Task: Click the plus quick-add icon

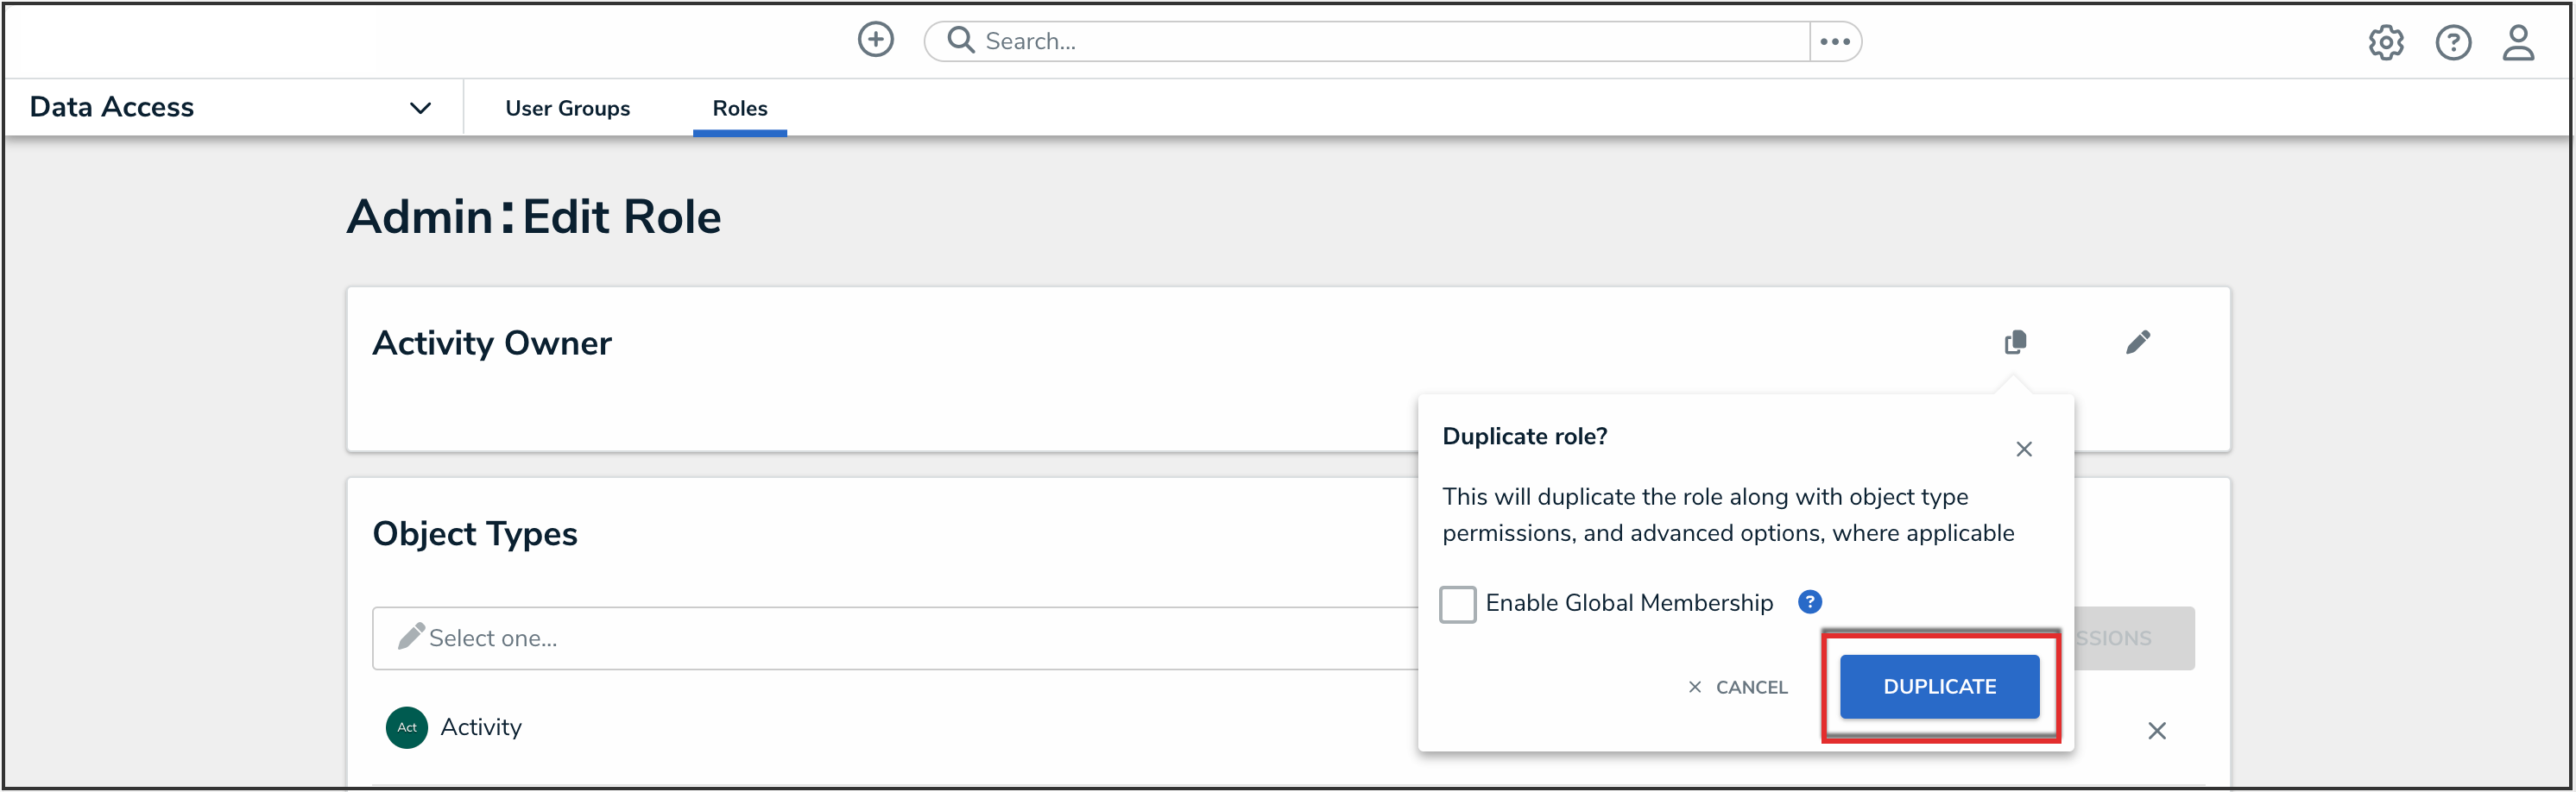Action: point(875,40)
